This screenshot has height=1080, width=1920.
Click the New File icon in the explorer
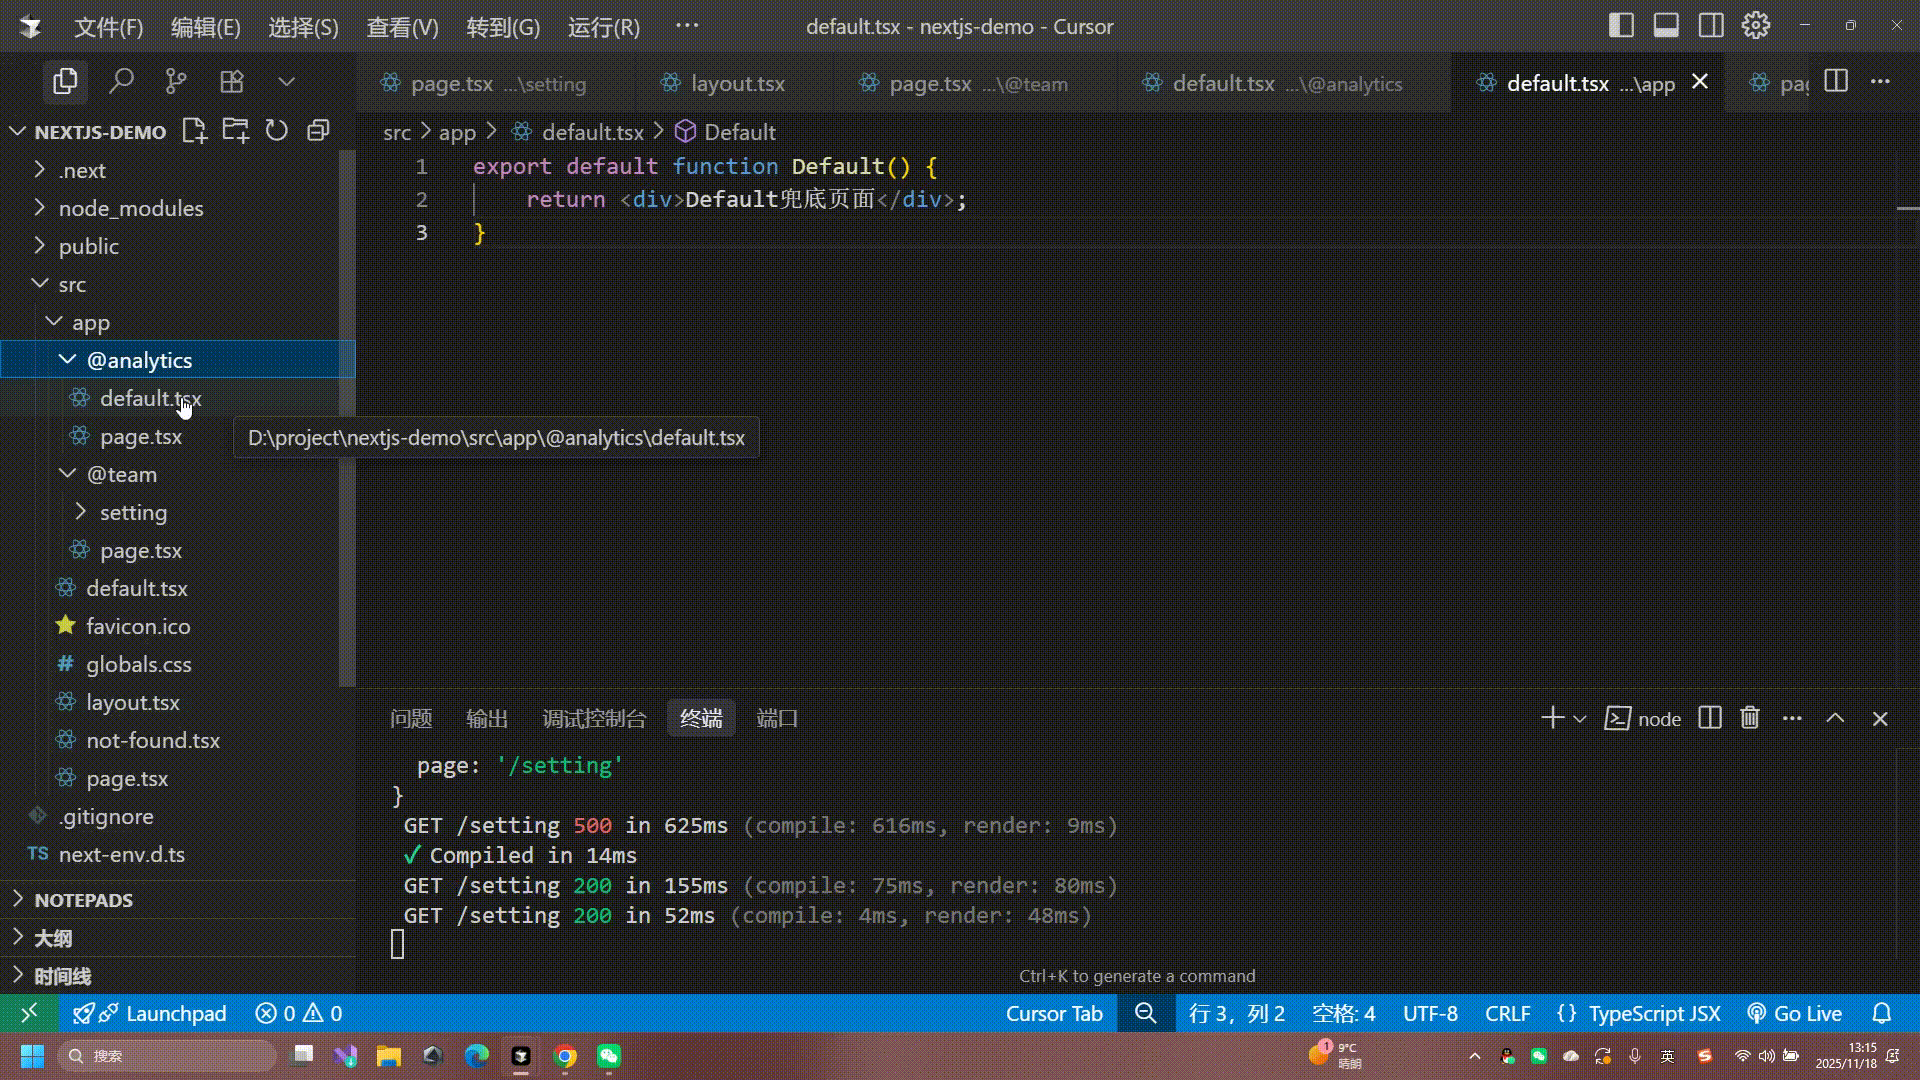194,131
